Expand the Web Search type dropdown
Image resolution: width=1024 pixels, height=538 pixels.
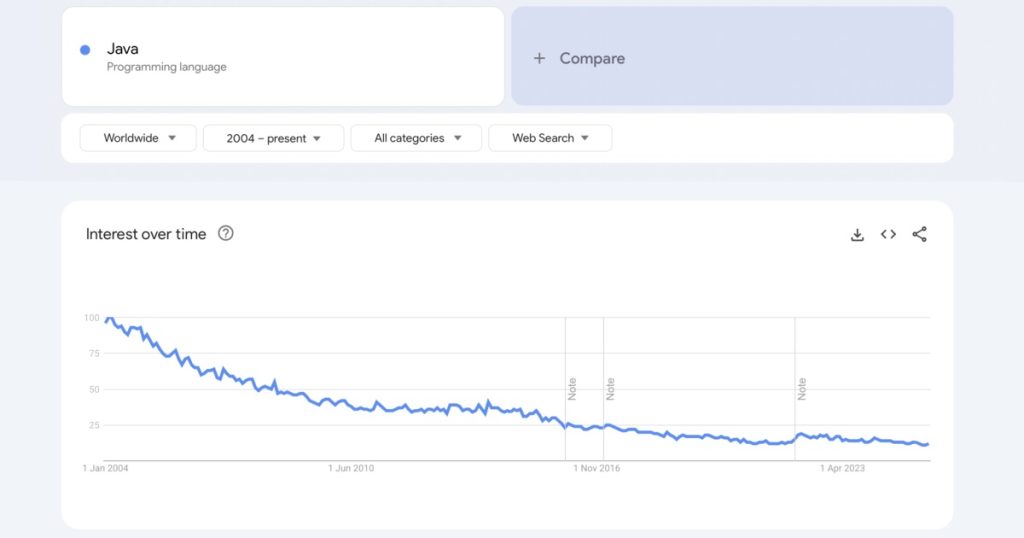(x=550, y=138)
